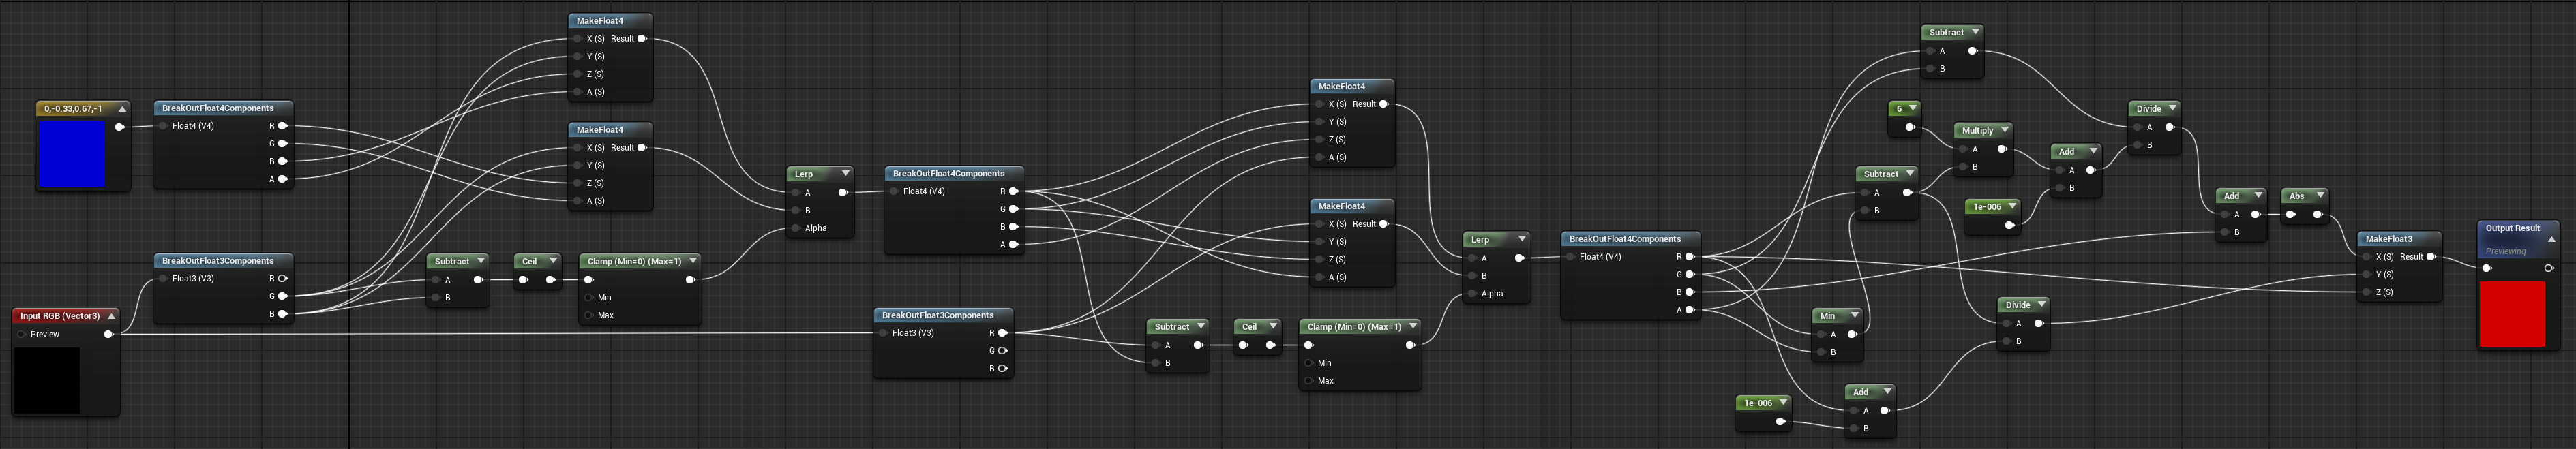Select the Min node title
2576x449 pixels.
[1828, 315]
